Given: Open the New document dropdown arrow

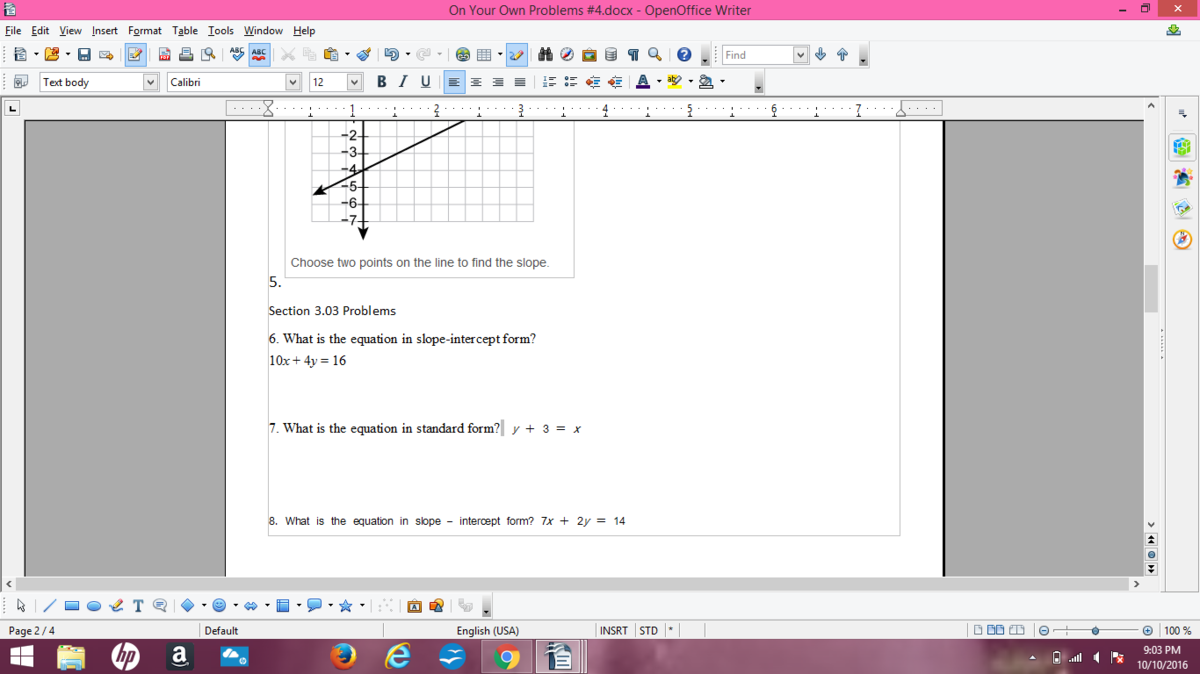Looking at the screenshot, I should click(36, 55).
